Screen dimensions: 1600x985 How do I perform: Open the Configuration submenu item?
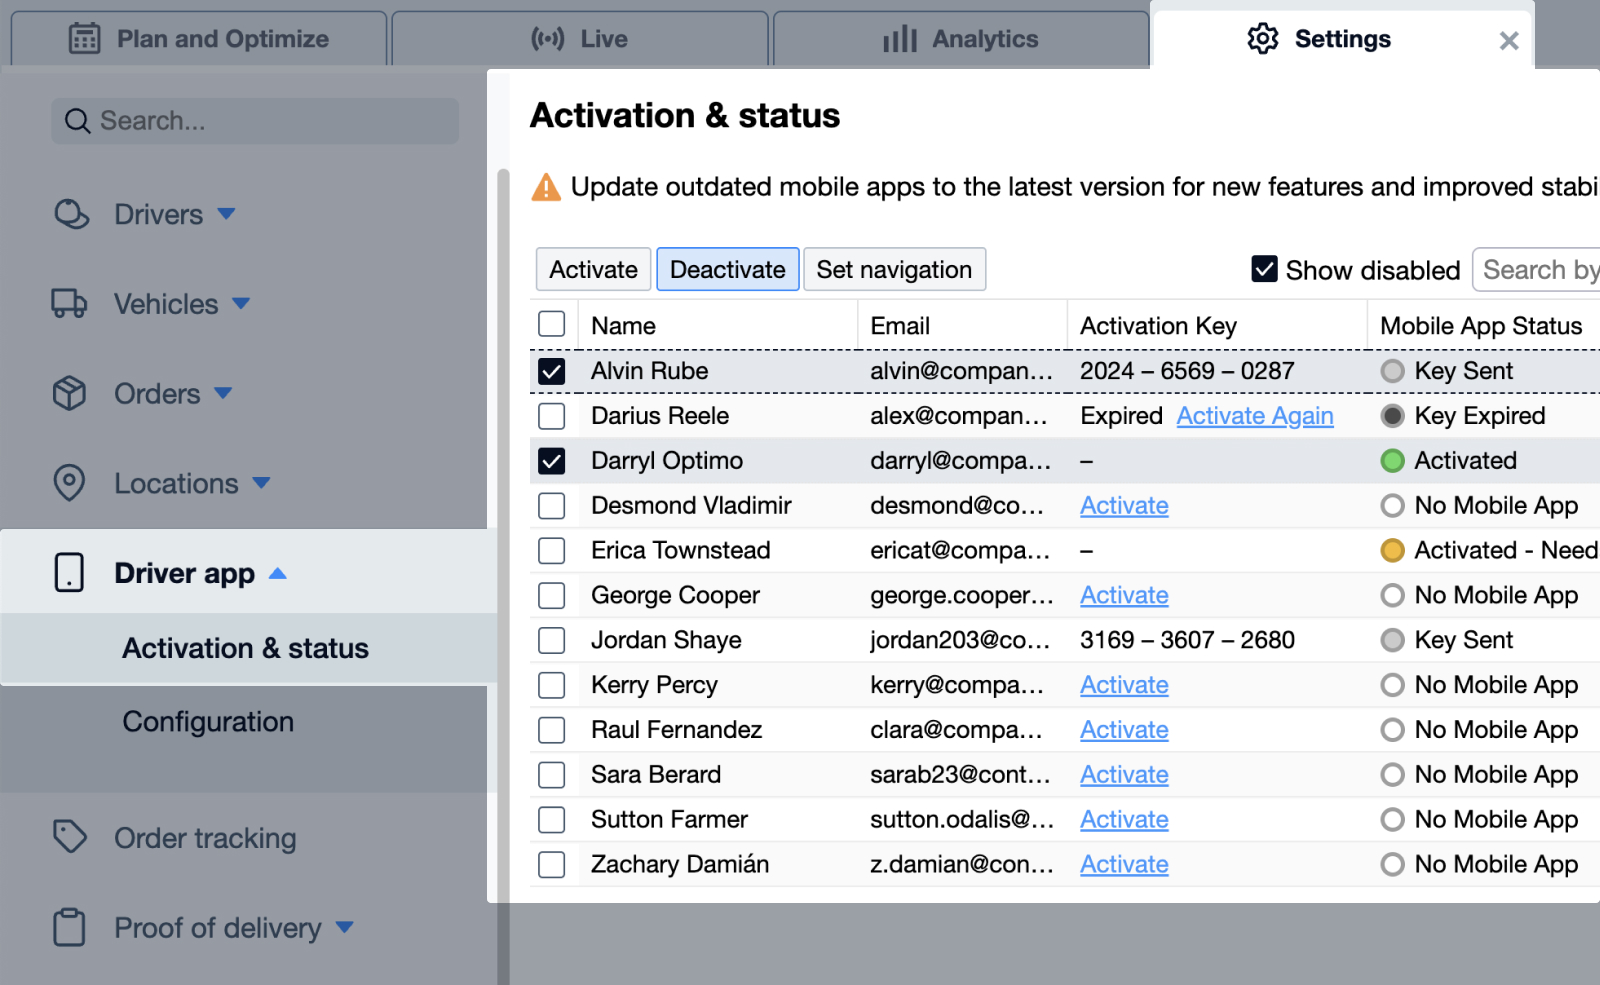[208, 722]
